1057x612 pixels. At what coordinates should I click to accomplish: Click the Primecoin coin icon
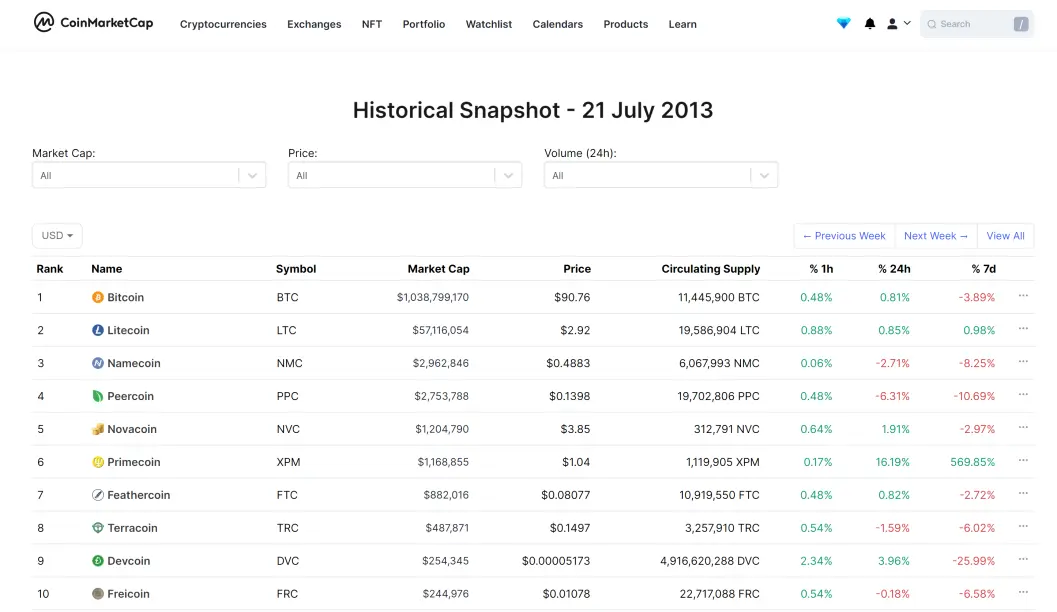[x=98, y=462]
